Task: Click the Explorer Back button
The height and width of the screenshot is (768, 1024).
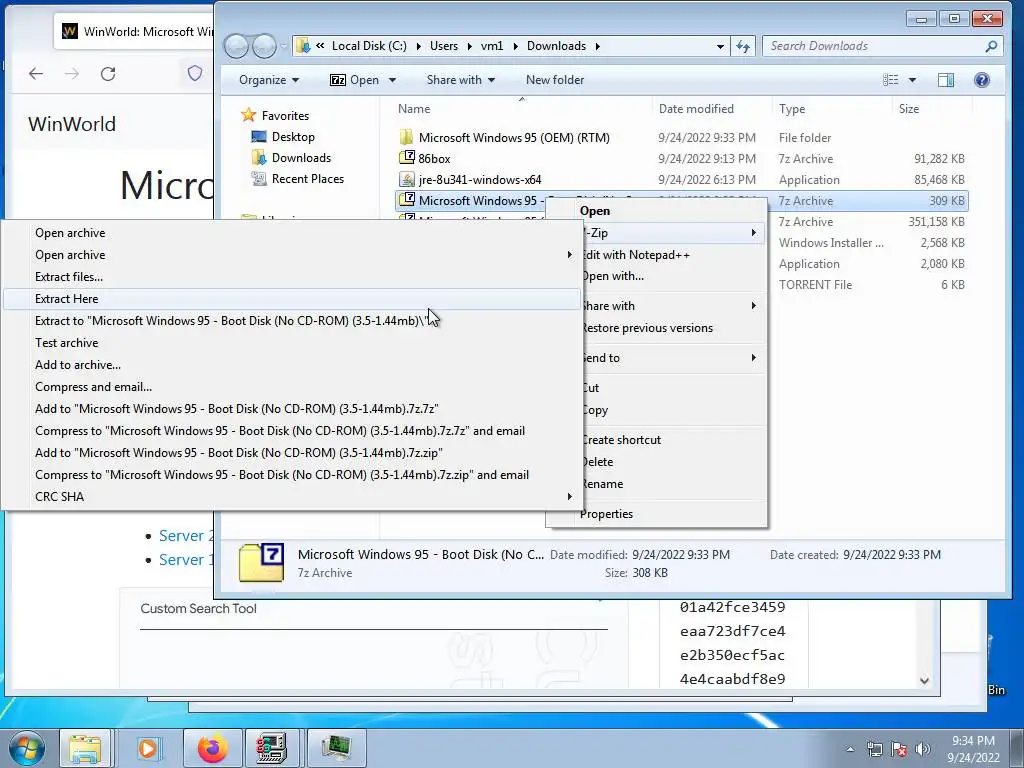Action: tap(236, 46)
